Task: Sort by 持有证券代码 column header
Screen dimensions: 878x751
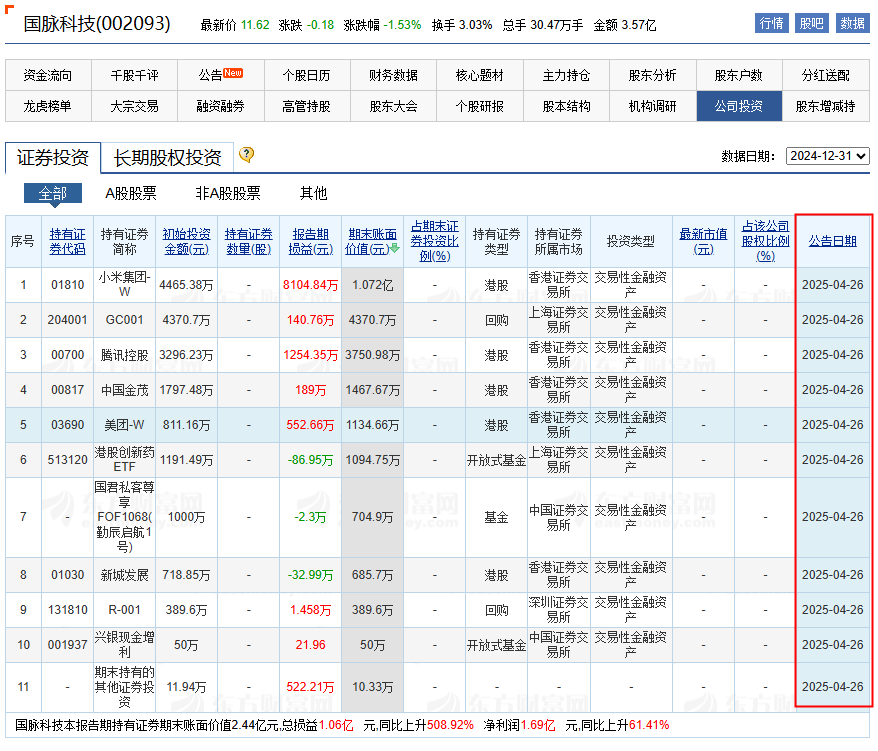Action: point(68,242)
